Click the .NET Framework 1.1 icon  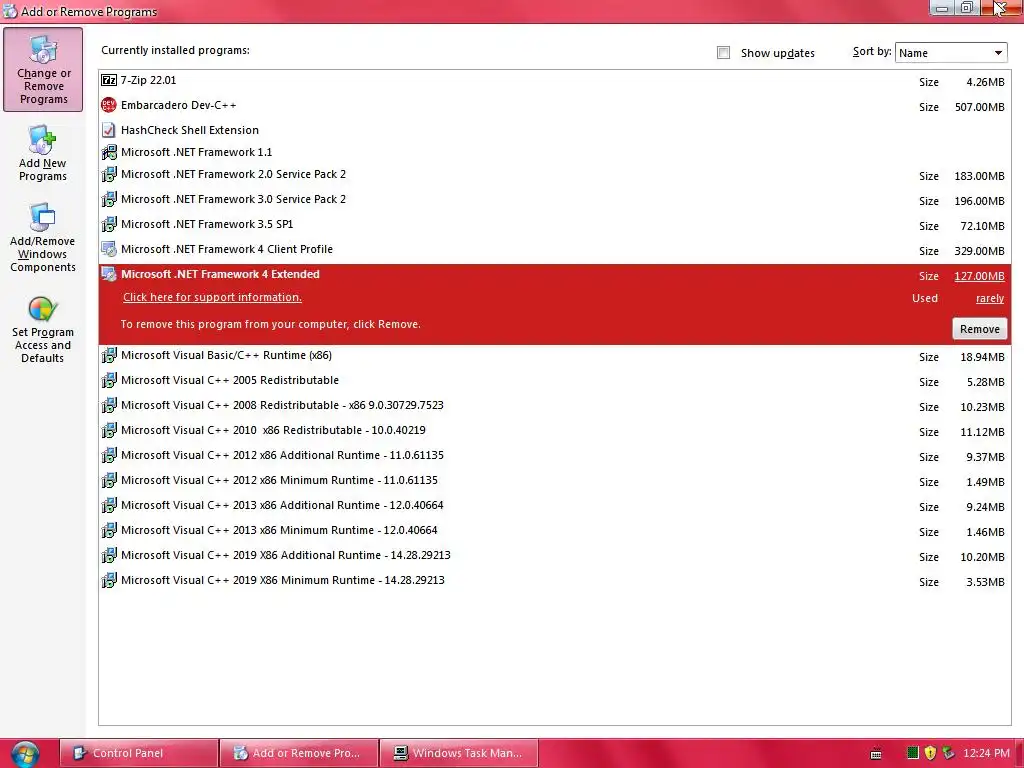coord(109,152)
